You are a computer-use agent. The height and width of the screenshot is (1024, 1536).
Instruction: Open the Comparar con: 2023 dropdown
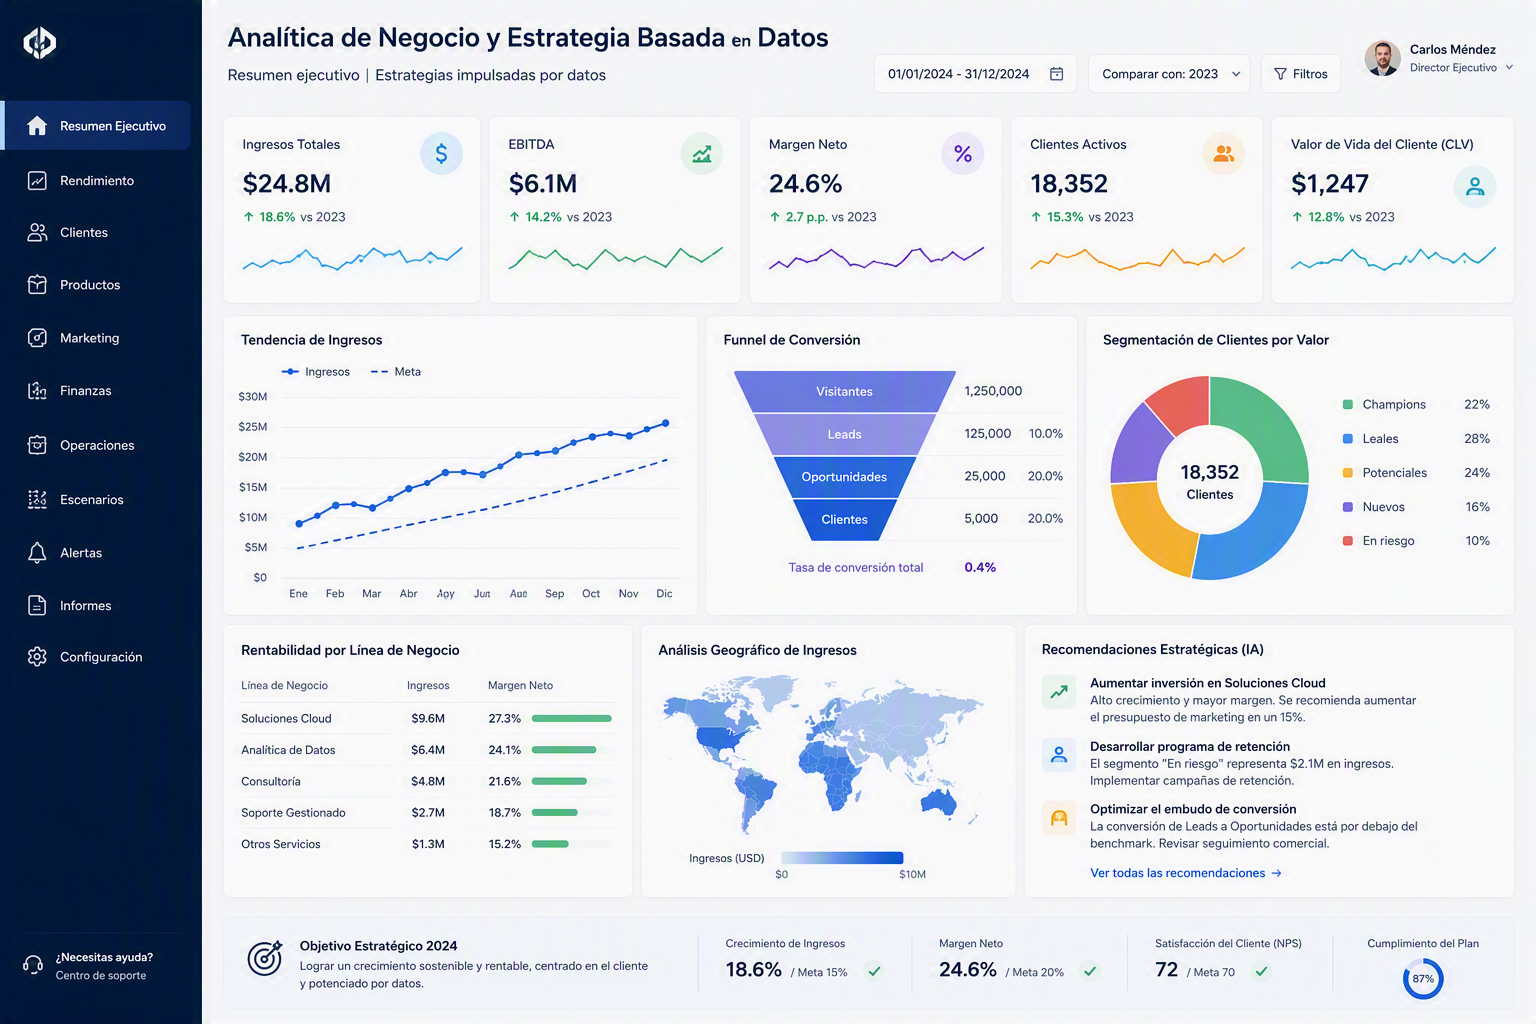tap(1169, 74)
